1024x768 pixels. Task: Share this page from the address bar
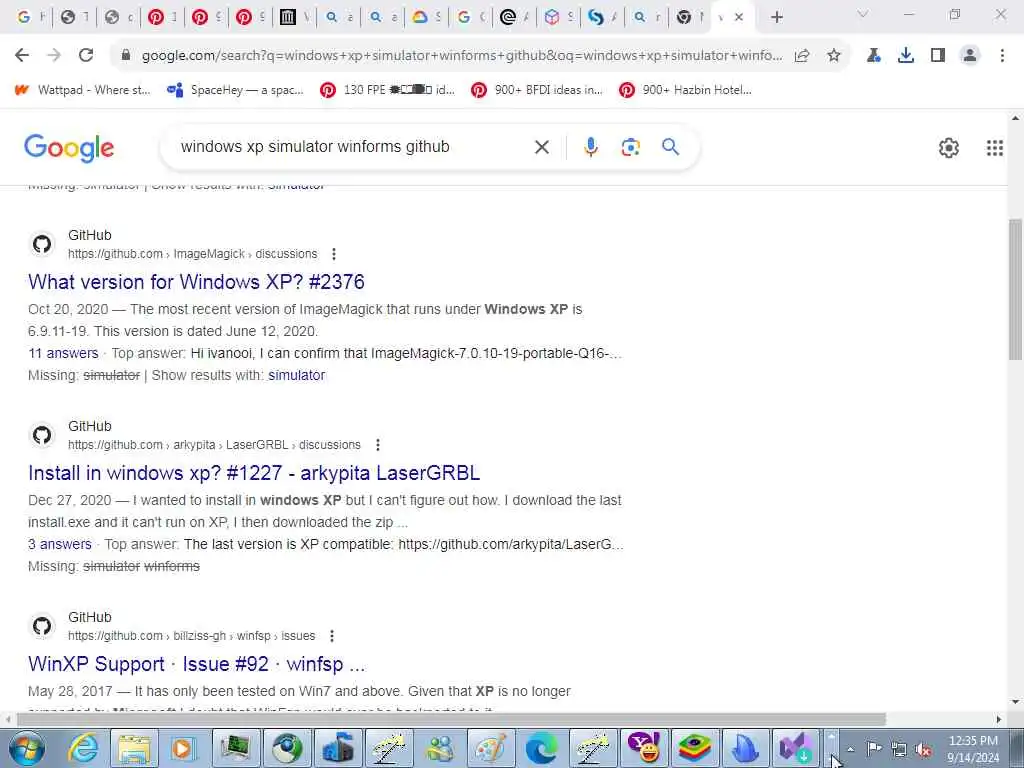point(802,56)
